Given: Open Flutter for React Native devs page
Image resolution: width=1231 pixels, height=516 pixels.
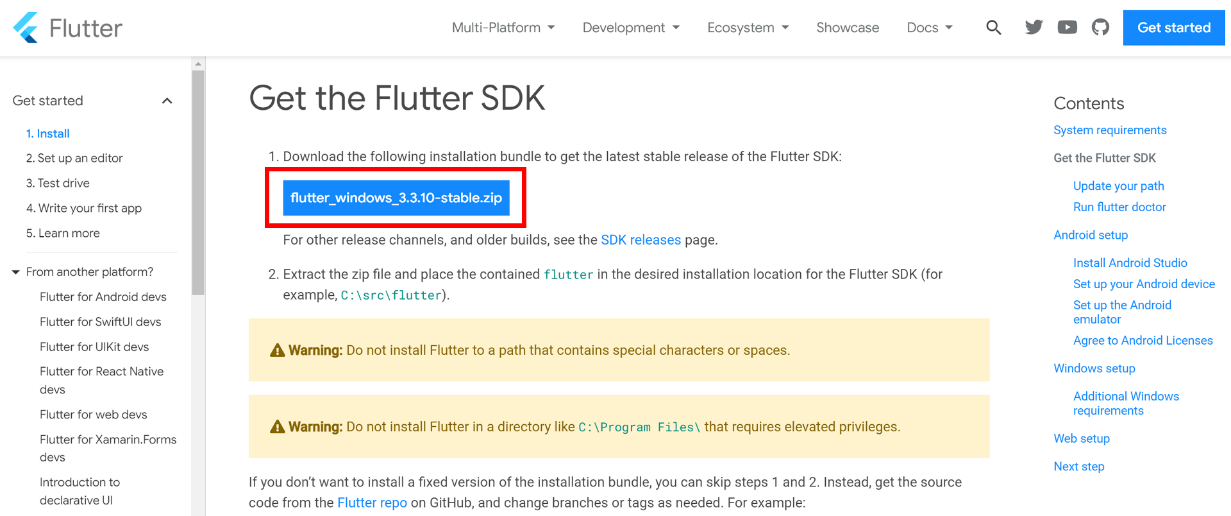Looking at the screenshot, I should coord(102,380).
